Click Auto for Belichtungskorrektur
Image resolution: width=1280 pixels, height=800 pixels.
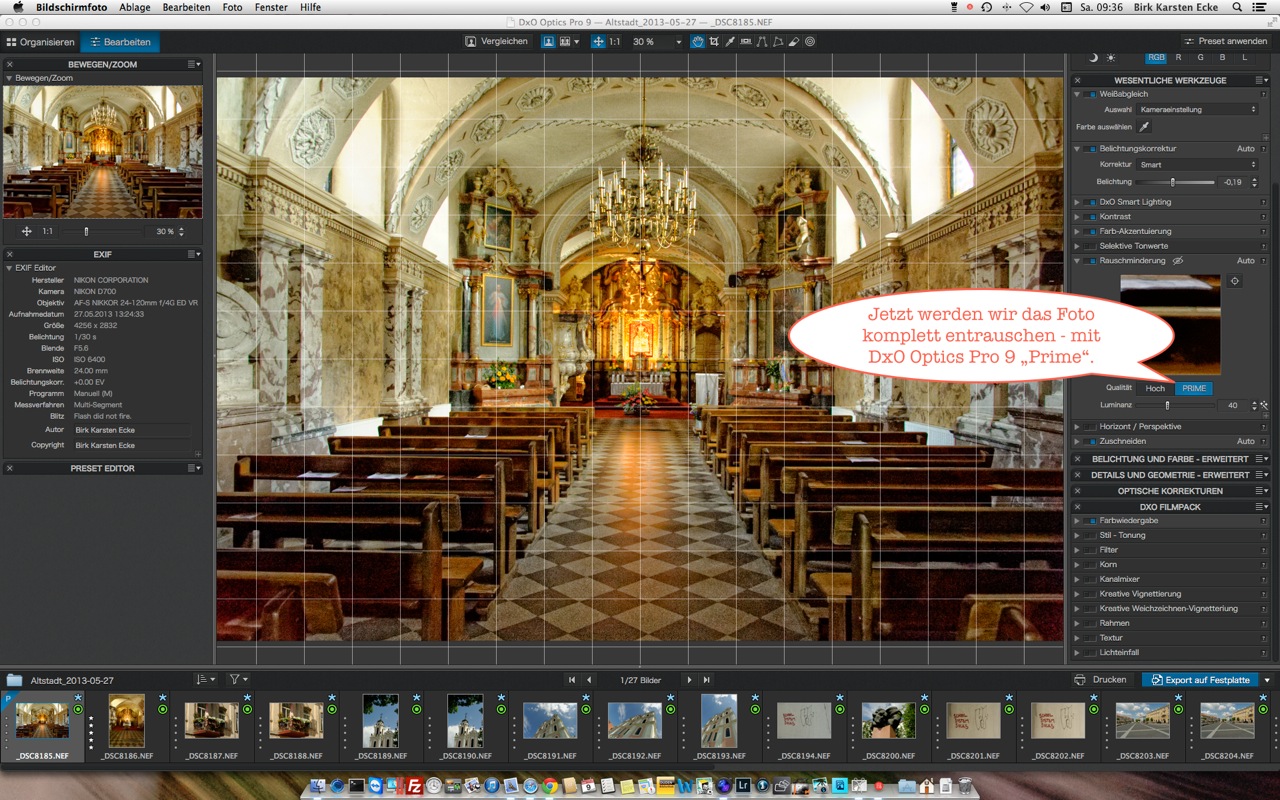(1245, 148)
